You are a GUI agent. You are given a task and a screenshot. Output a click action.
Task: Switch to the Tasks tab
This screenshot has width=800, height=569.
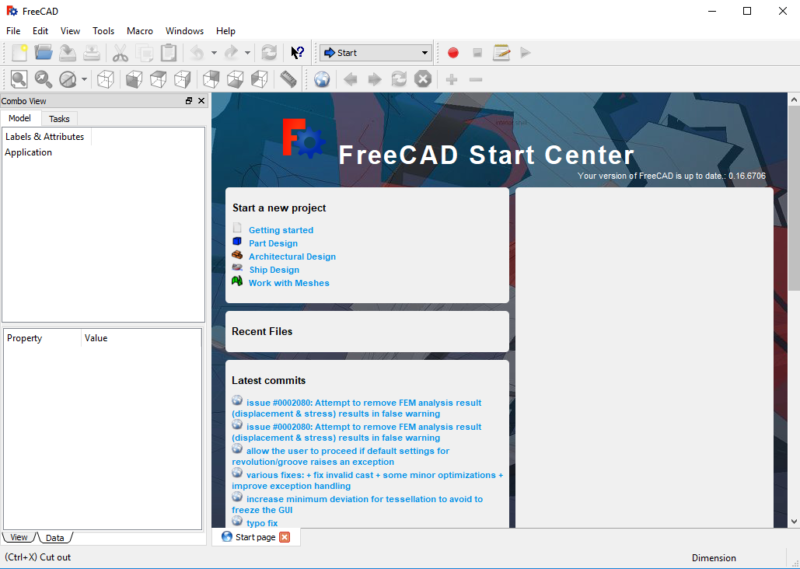coord(59,119)
